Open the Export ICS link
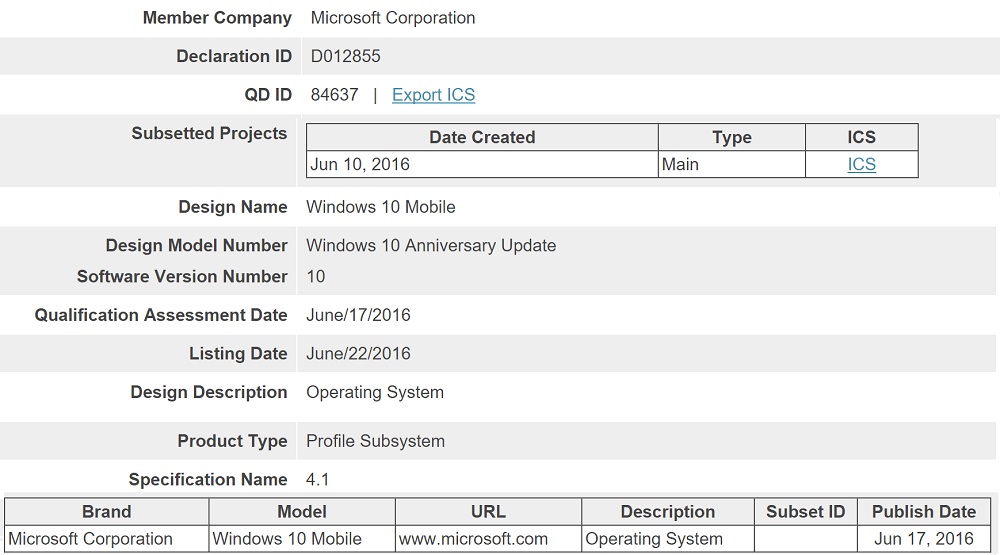Image resolution: width=1000 pixels, height=555 pixels. pyautogui.click(x=433, y=95)
